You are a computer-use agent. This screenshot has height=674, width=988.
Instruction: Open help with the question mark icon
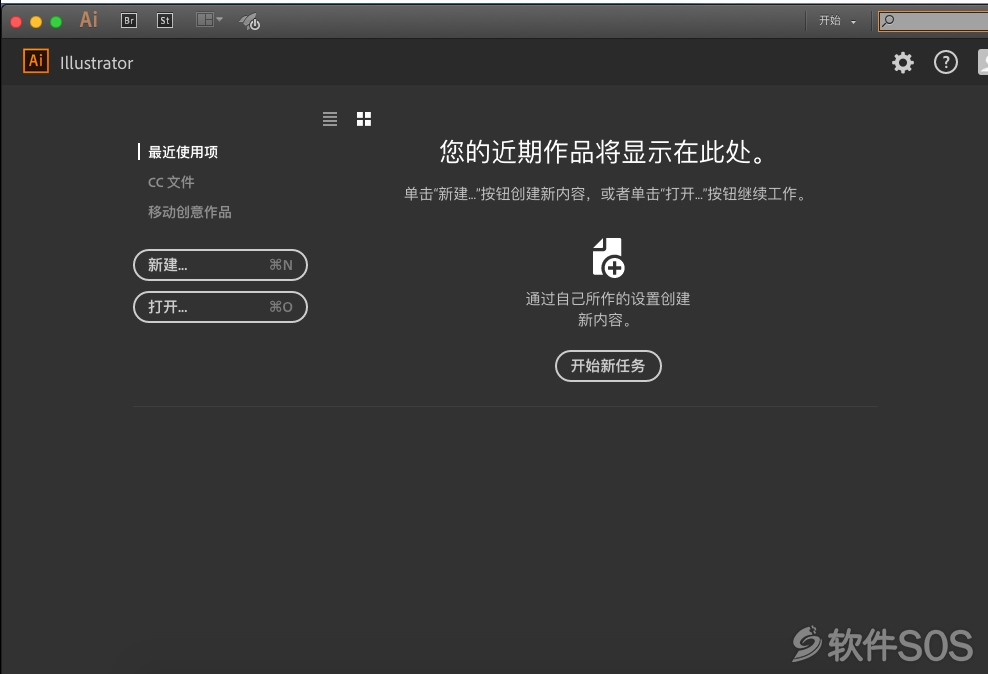click(945, 62)
